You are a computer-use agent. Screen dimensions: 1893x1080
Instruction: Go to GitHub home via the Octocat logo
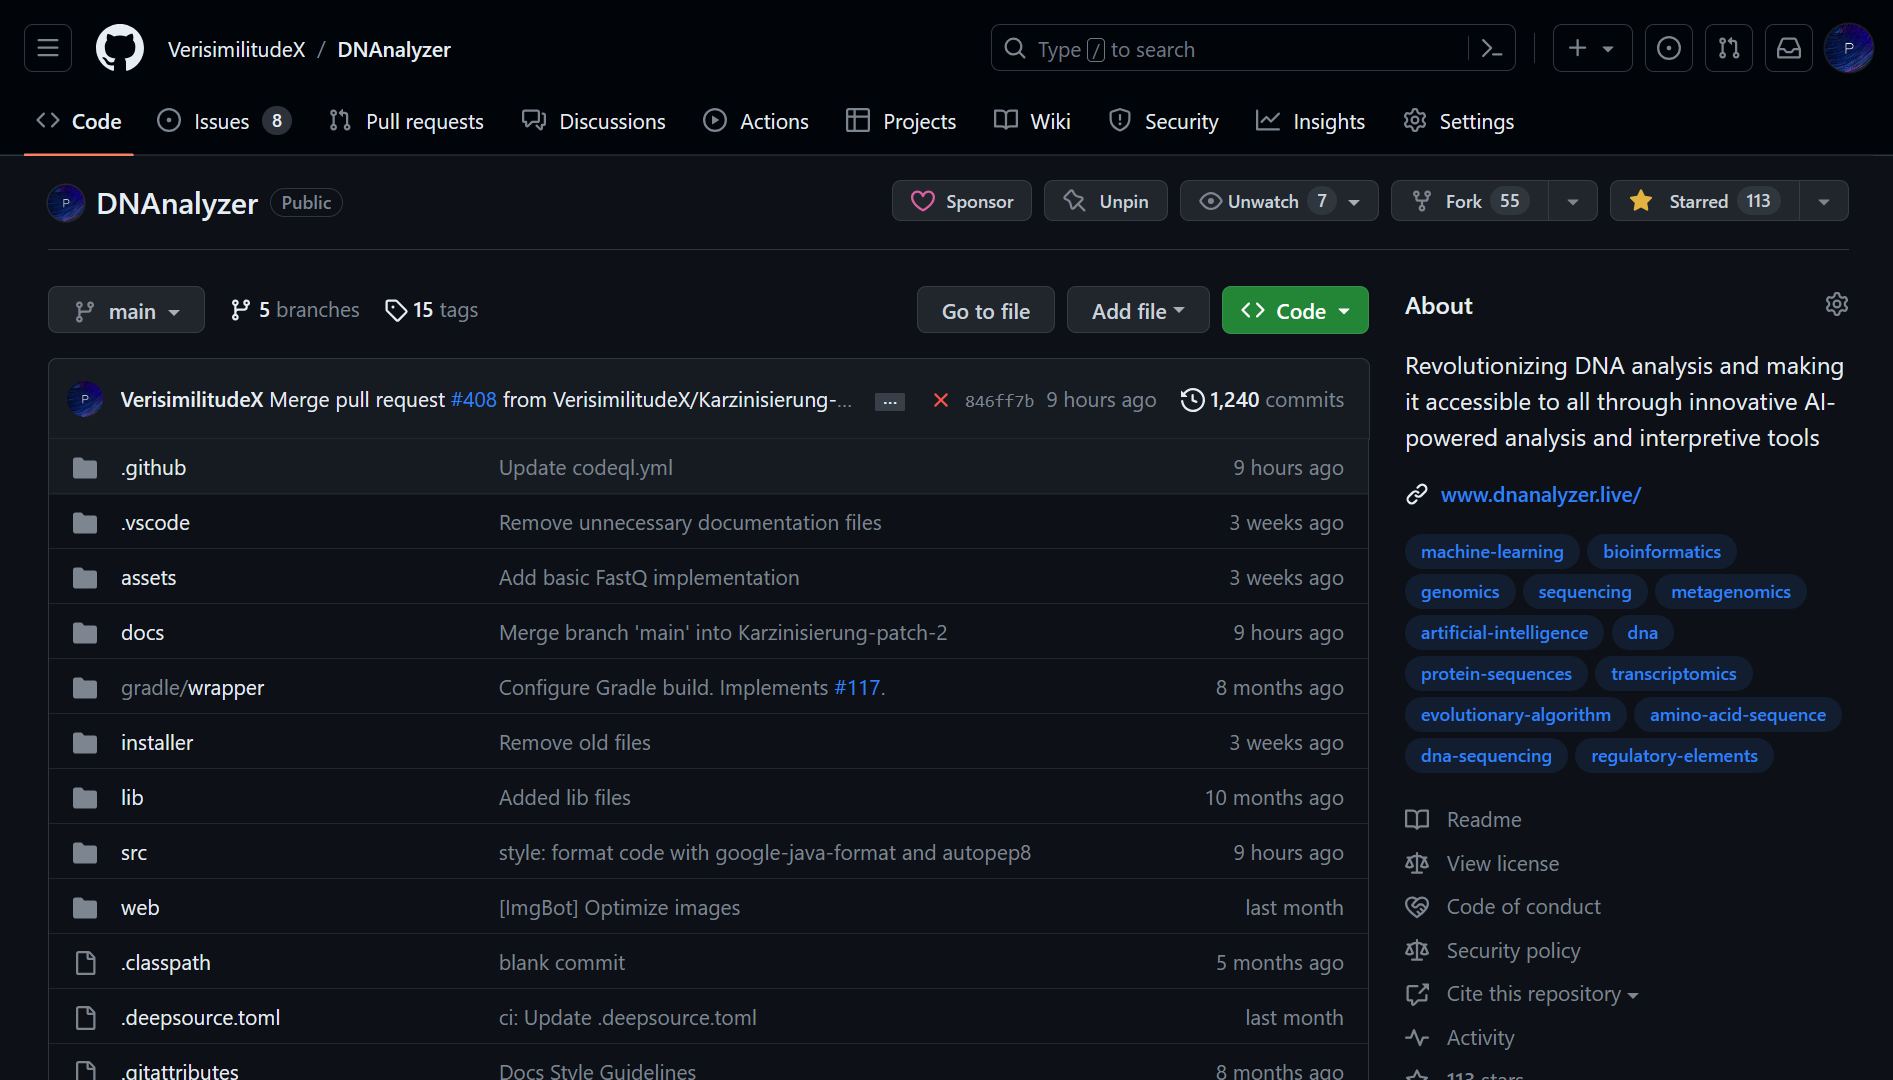coord(120,48)
